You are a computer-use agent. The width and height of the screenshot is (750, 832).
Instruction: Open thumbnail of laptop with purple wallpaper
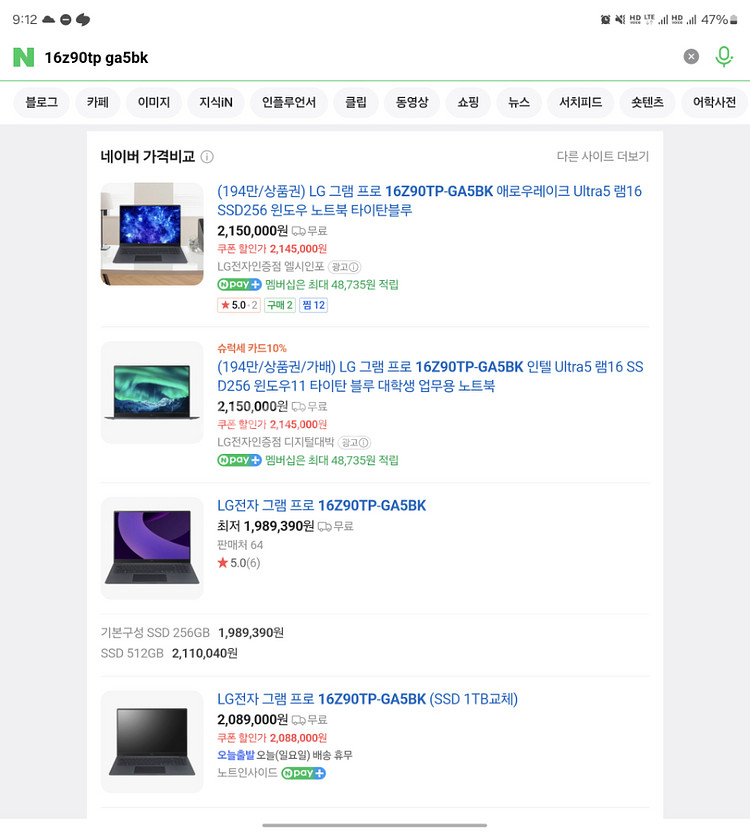[152, 548]
